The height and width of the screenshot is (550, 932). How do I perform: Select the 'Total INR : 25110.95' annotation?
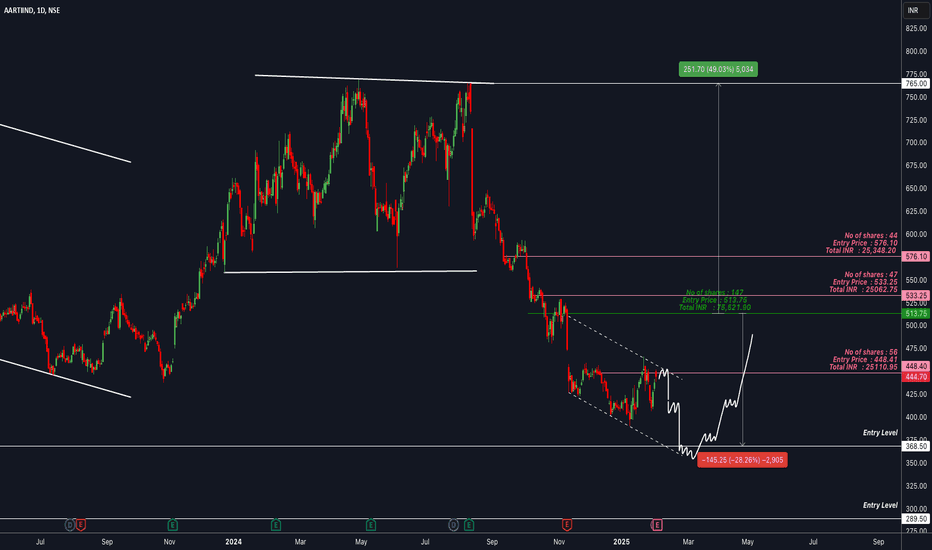pos(863,367)
